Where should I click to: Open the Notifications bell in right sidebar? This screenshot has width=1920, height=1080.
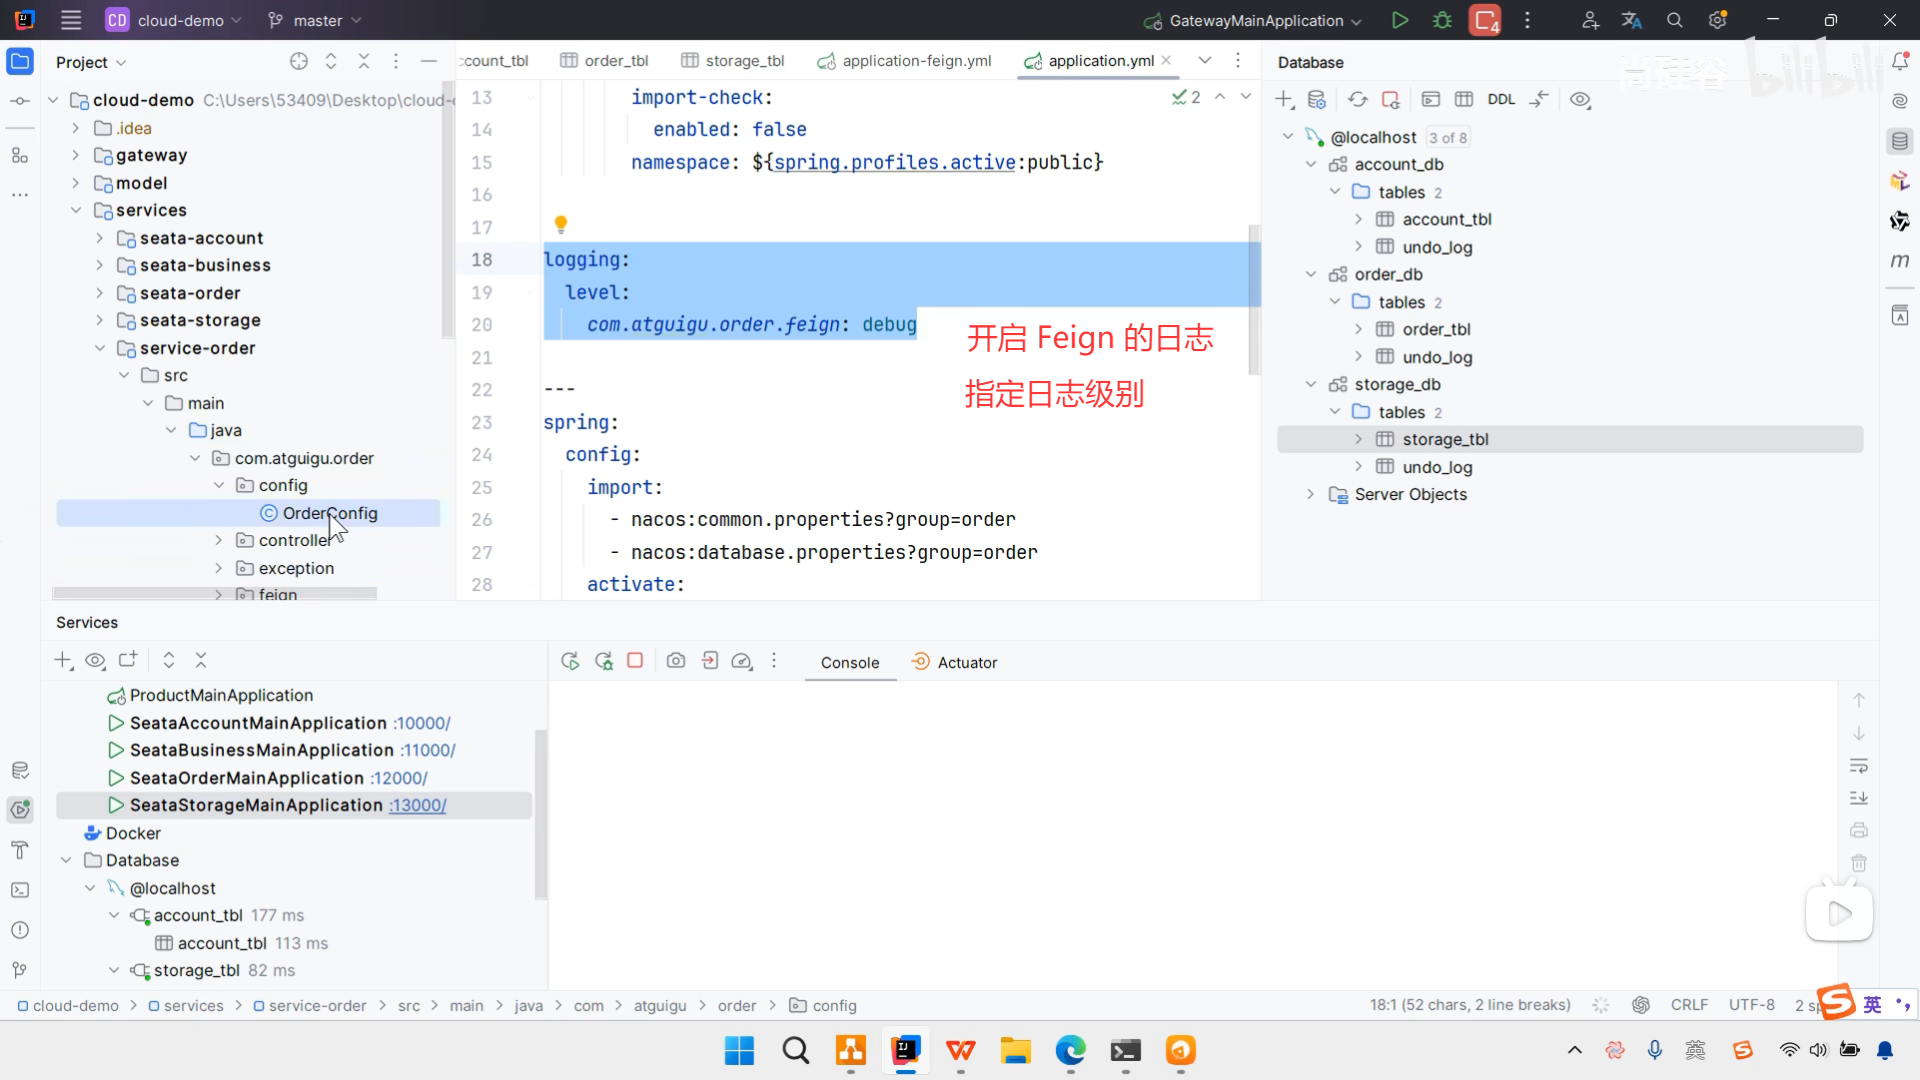point(1900,62)
